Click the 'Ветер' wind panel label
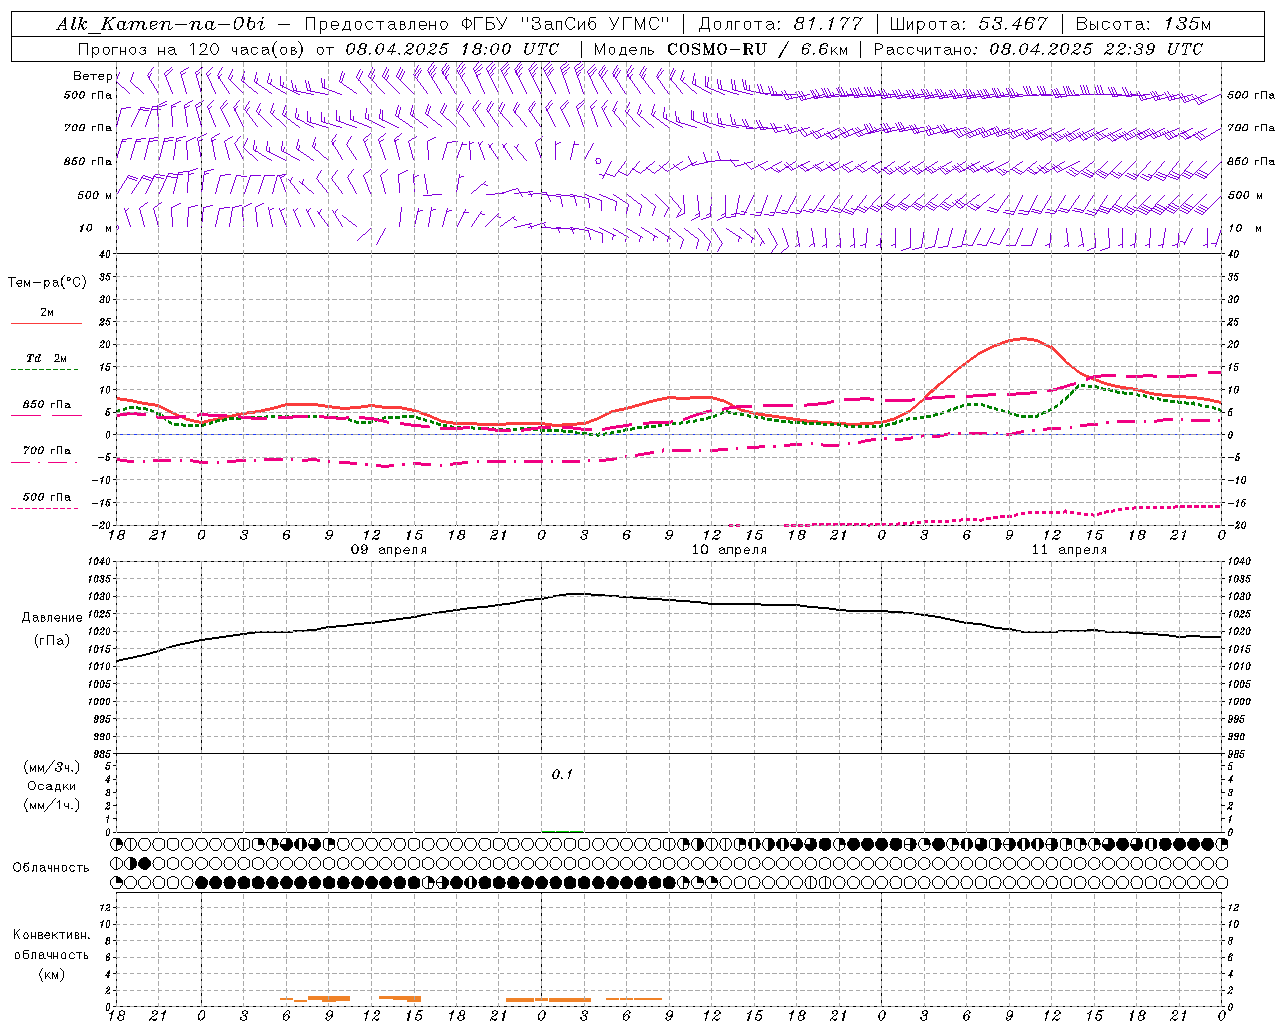The height and width of the screenshot is (1024, 1280). tap(92, 76)
